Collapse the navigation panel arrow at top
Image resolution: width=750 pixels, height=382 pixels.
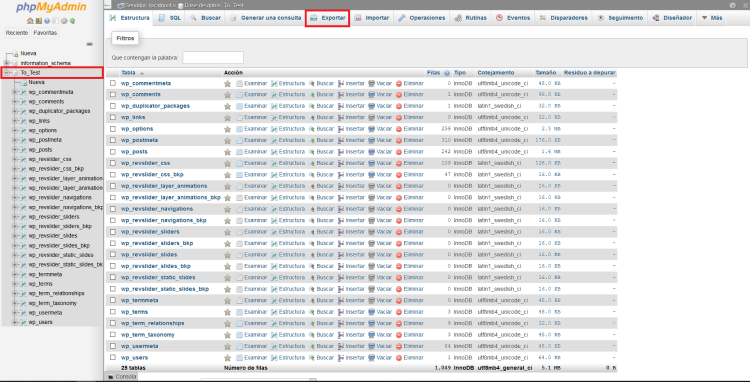108,5
